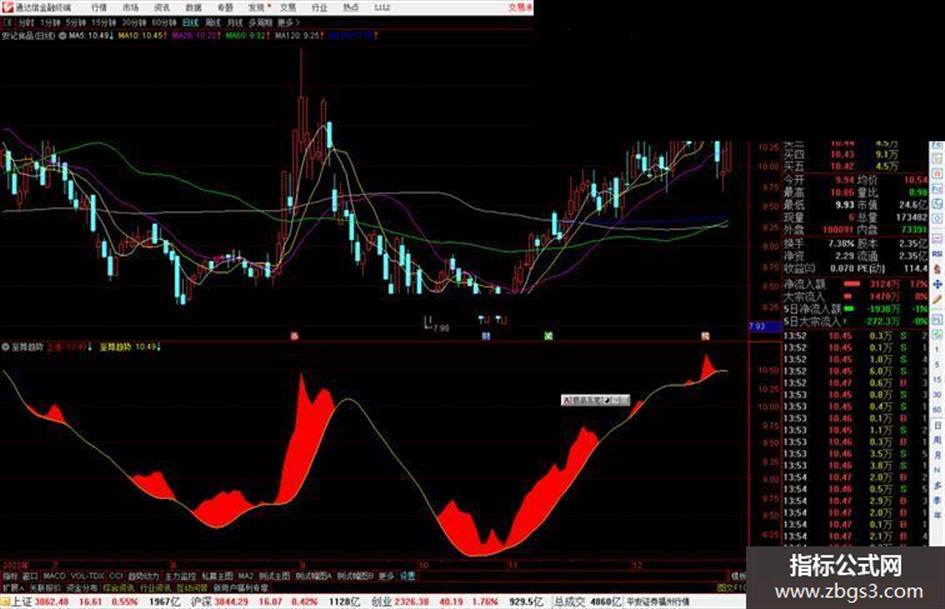Select the MA2 indicator tab
Image resolution: width=945 pixels, height=609 pixels.
(245, 576)
